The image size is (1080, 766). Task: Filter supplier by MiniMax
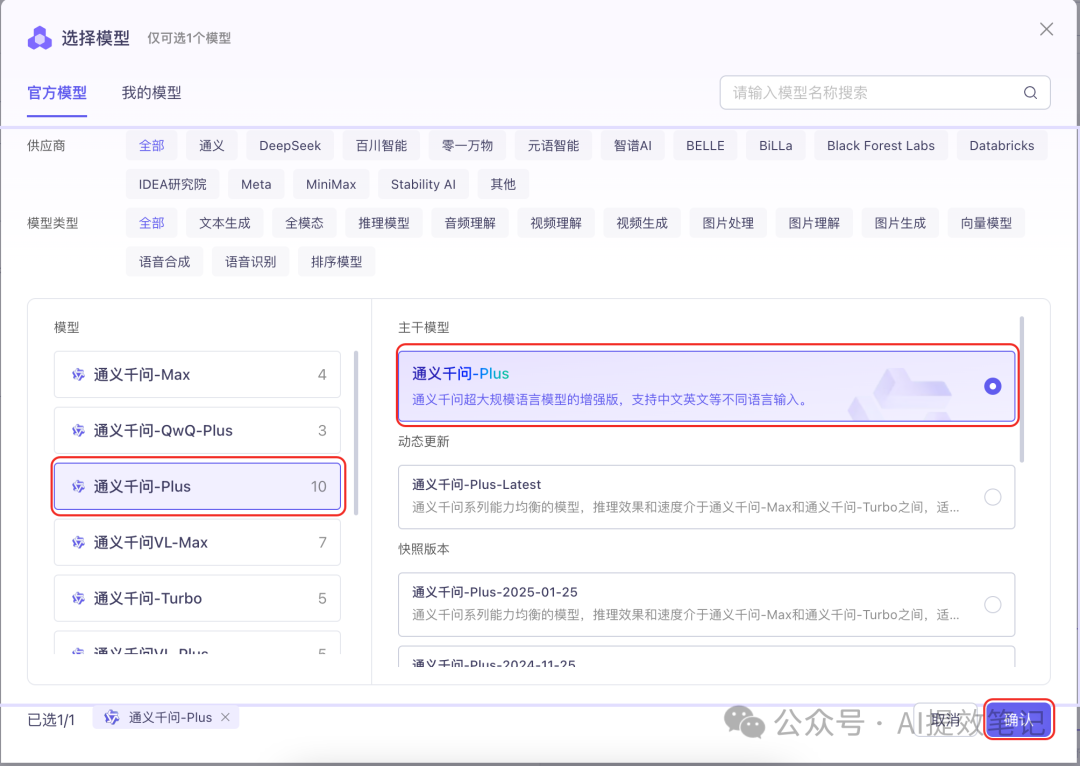[x=331, y=184]
